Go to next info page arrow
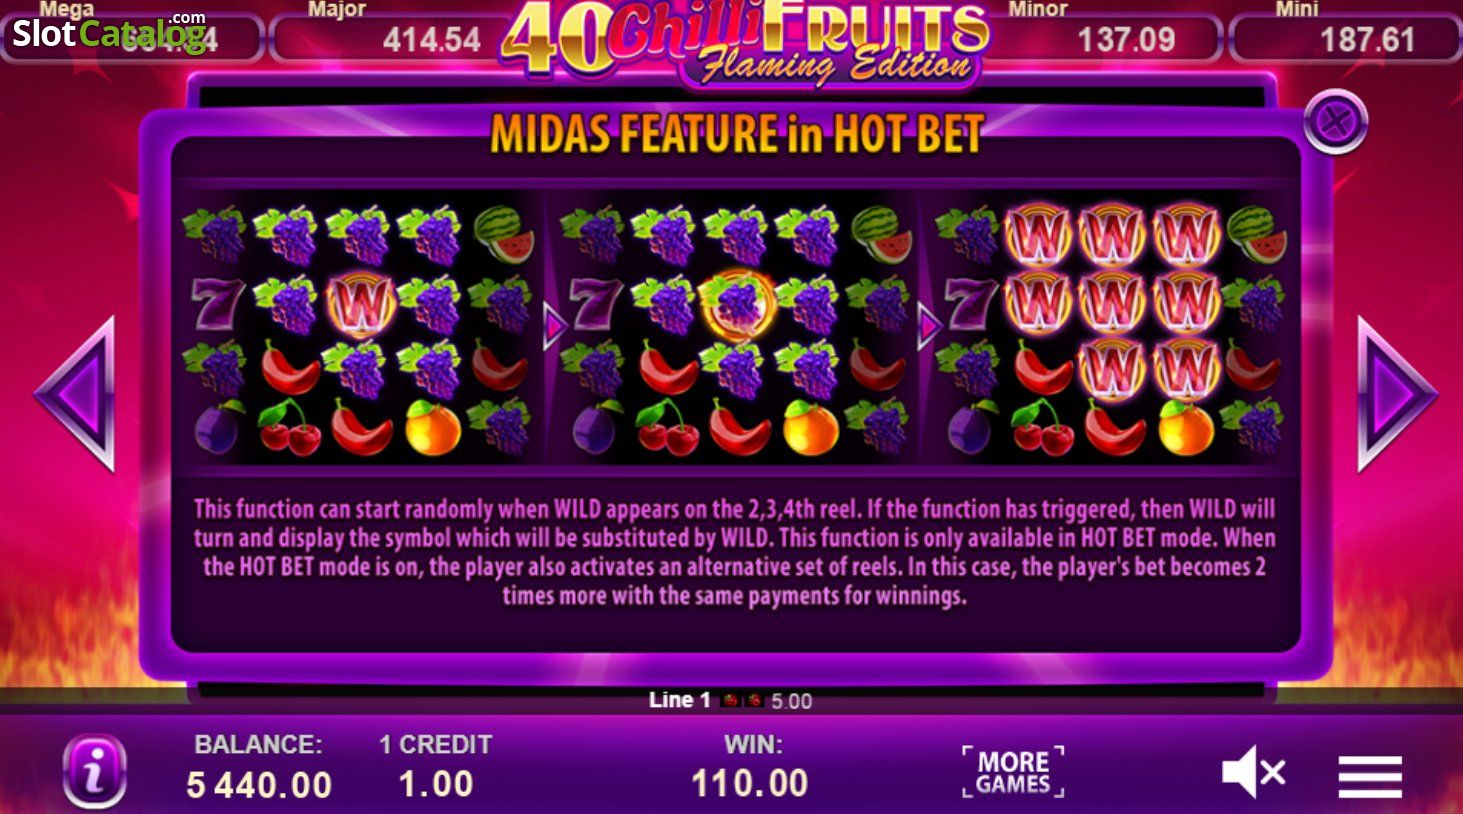The width and height of the screenshot is (1463, 814). pos(1396,394)
